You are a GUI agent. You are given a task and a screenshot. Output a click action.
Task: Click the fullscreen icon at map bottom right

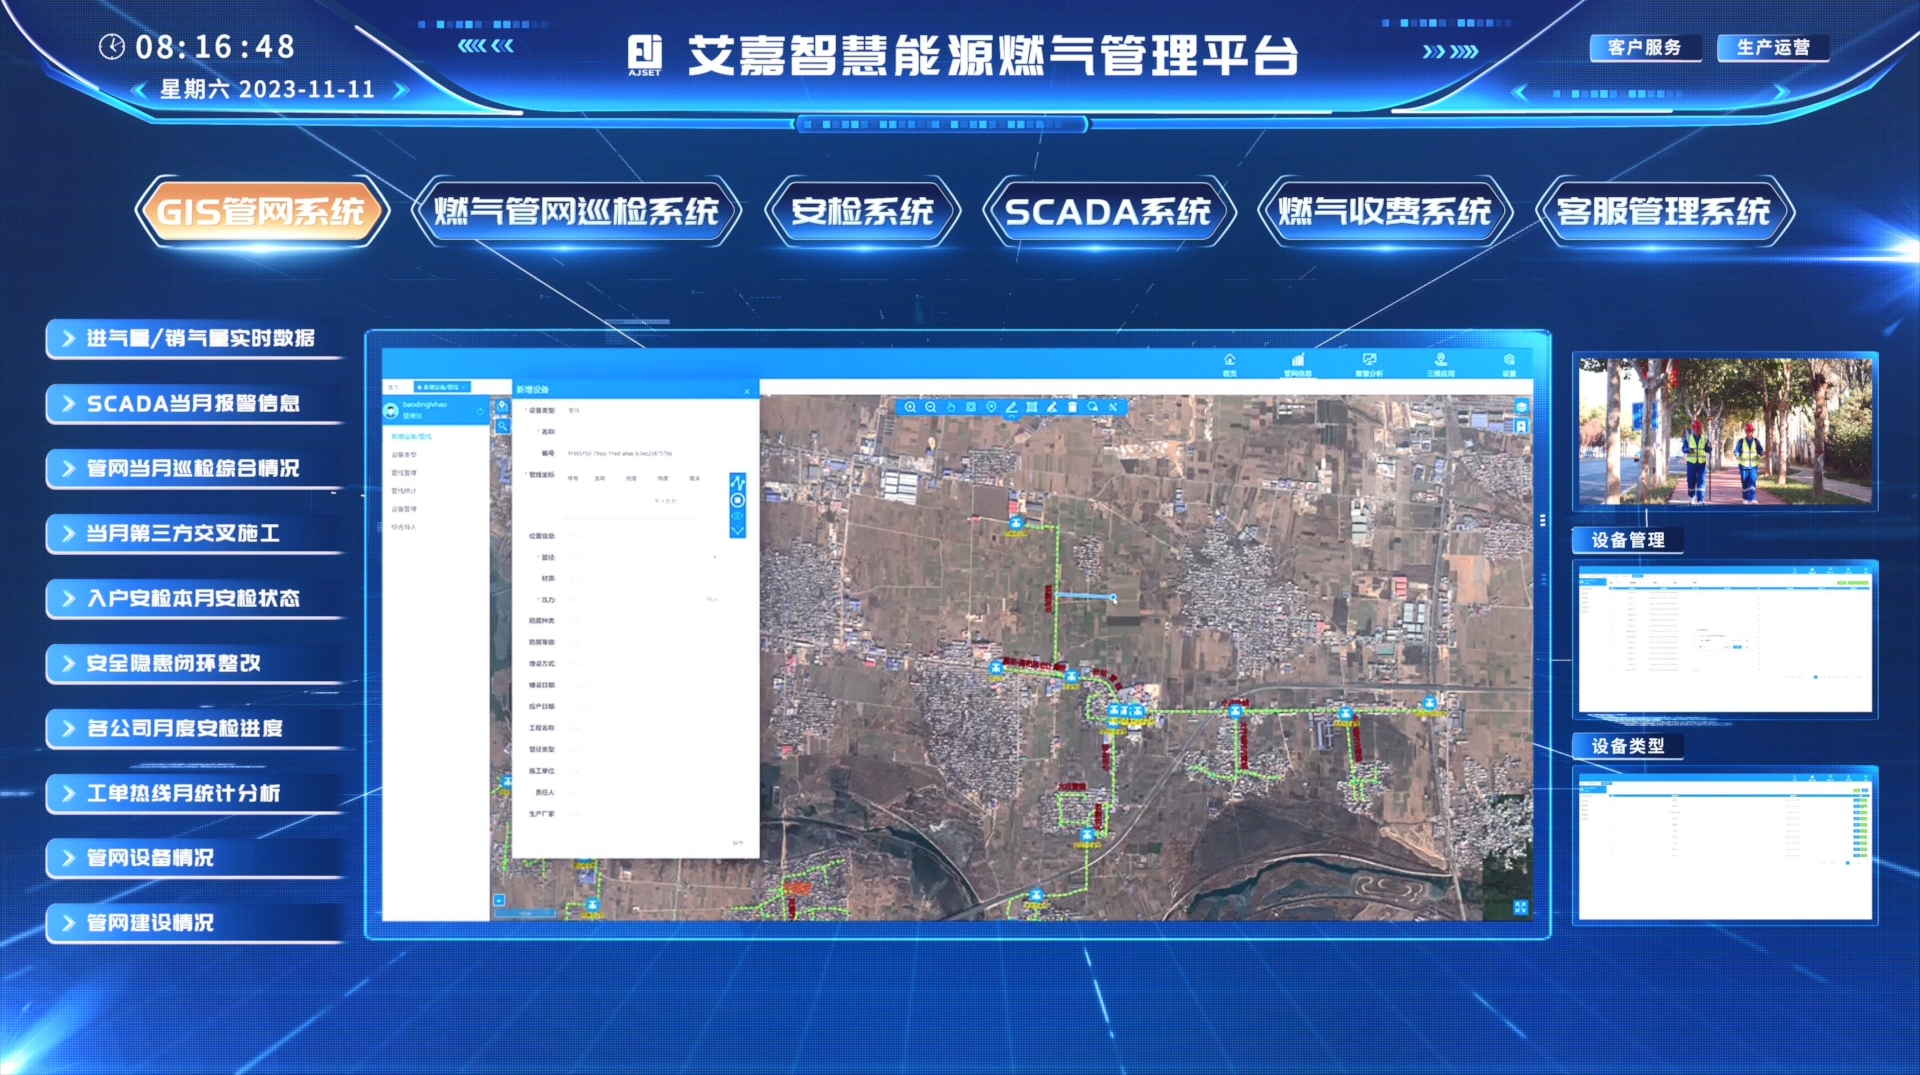click(x=1520, y=907)
